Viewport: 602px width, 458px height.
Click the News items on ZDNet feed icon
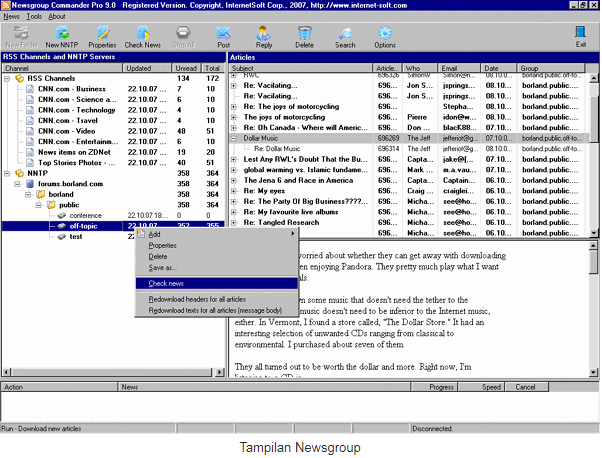point(30,152)
